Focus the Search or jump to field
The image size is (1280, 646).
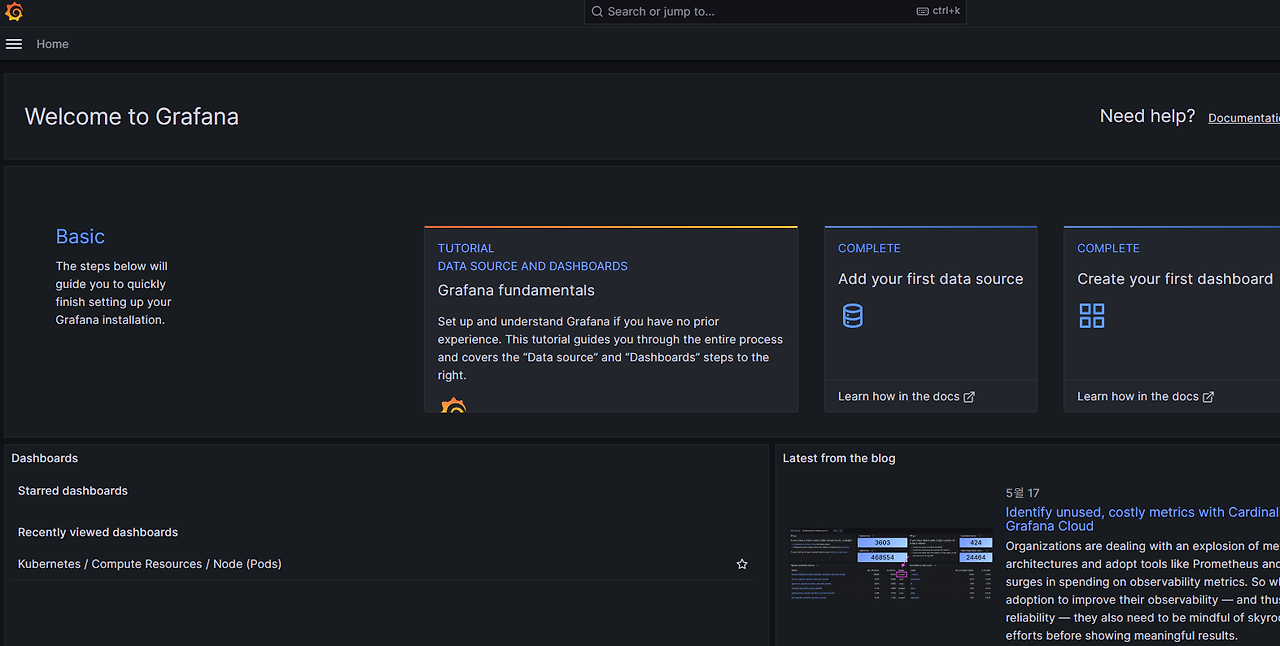775,12
